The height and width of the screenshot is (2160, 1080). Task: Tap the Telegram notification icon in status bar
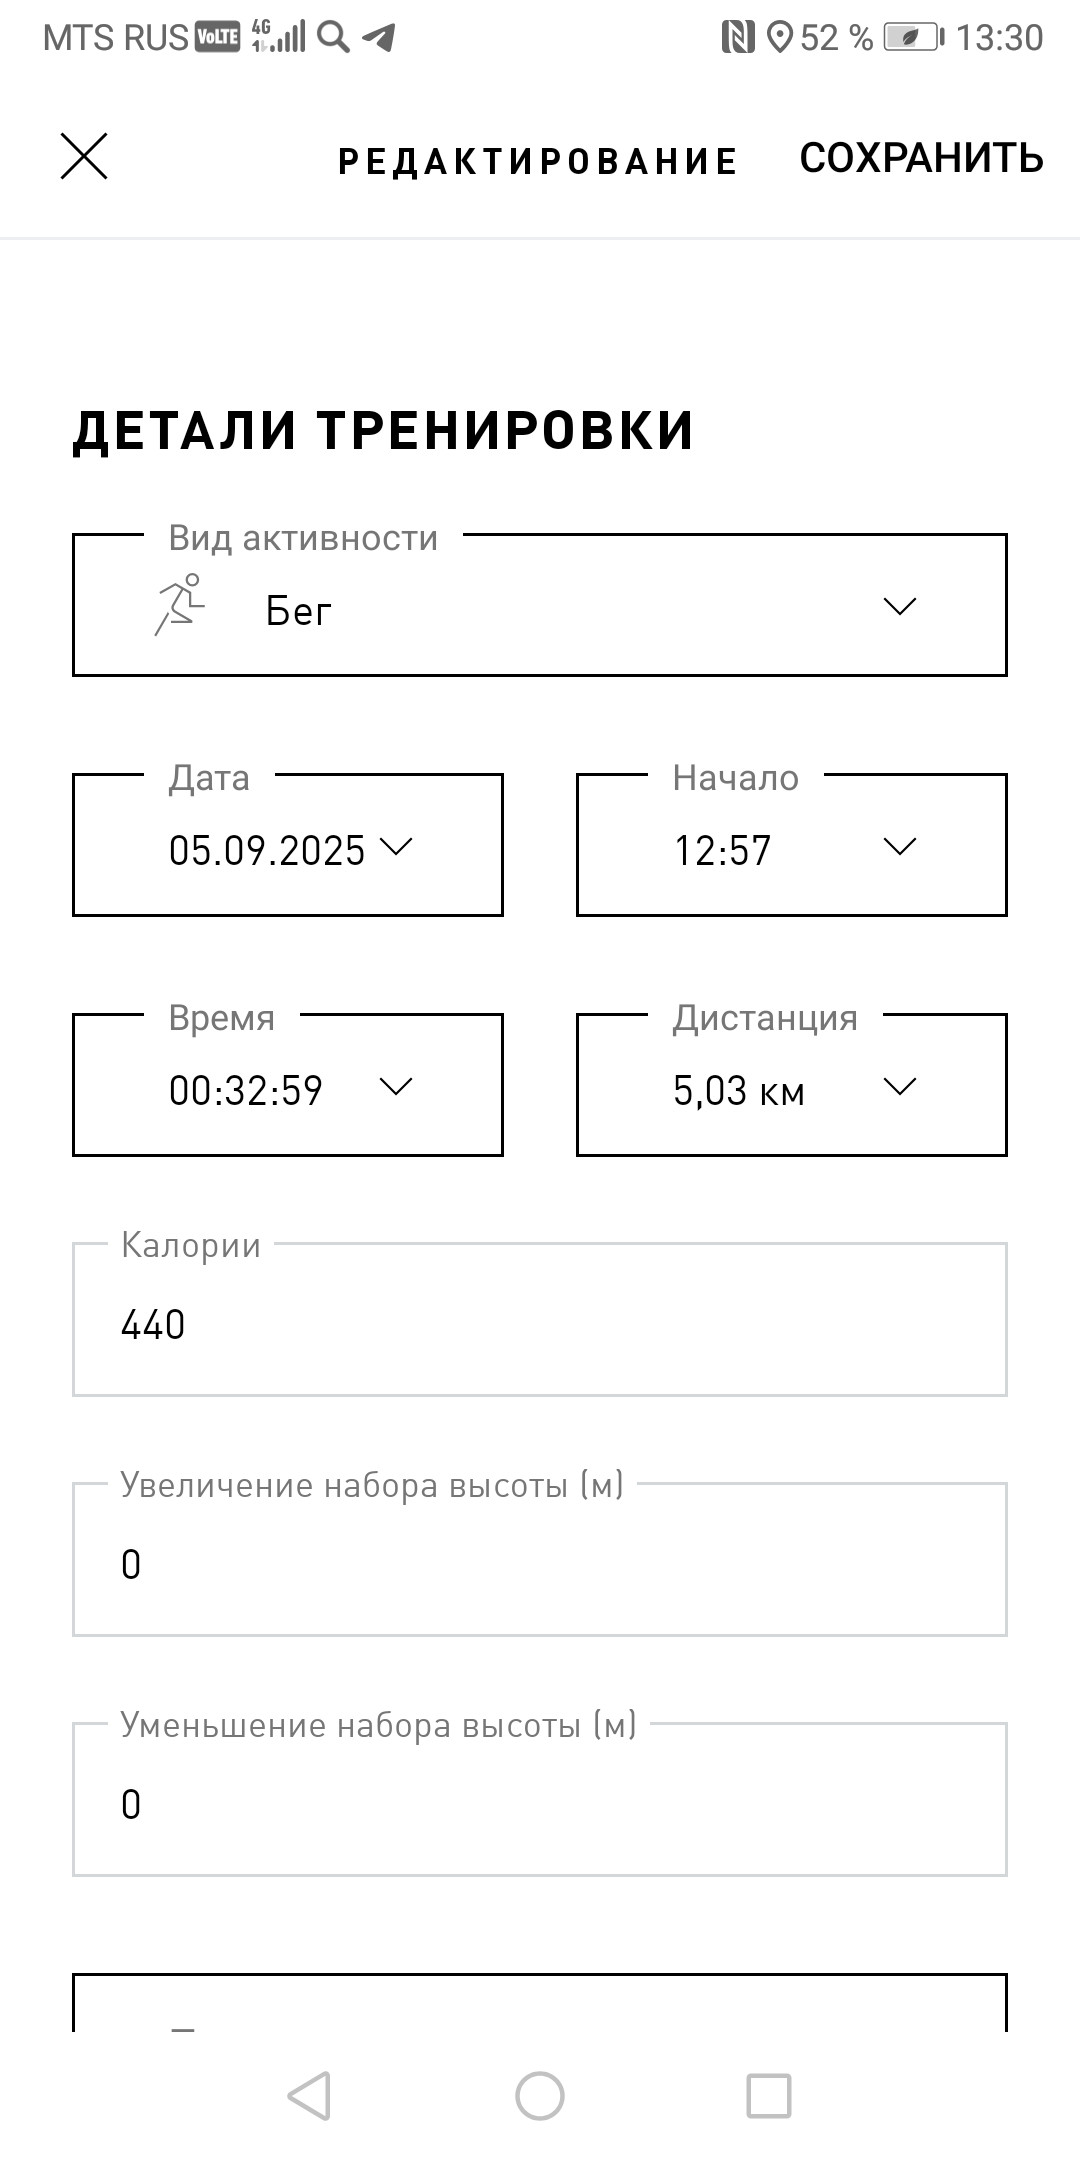pos(379,37)
